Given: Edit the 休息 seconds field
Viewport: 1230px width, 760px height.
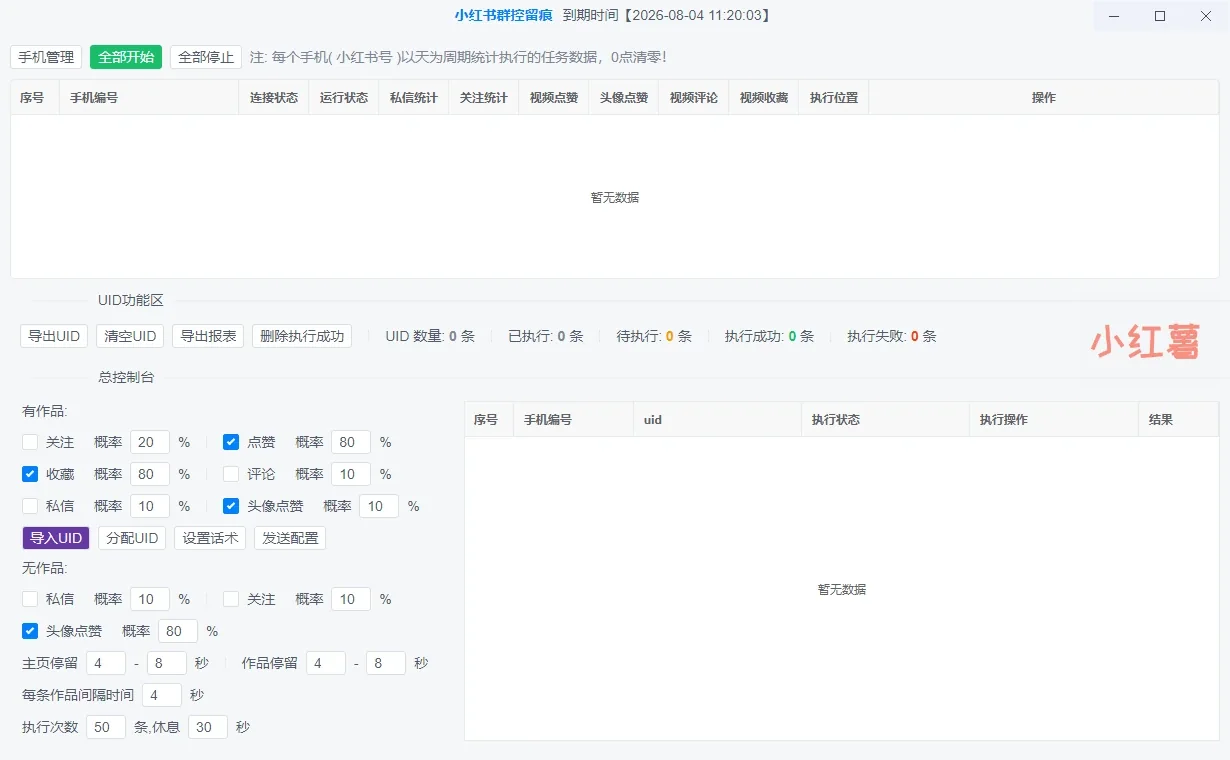Looking at the screenshot, I should coord(208,727).
